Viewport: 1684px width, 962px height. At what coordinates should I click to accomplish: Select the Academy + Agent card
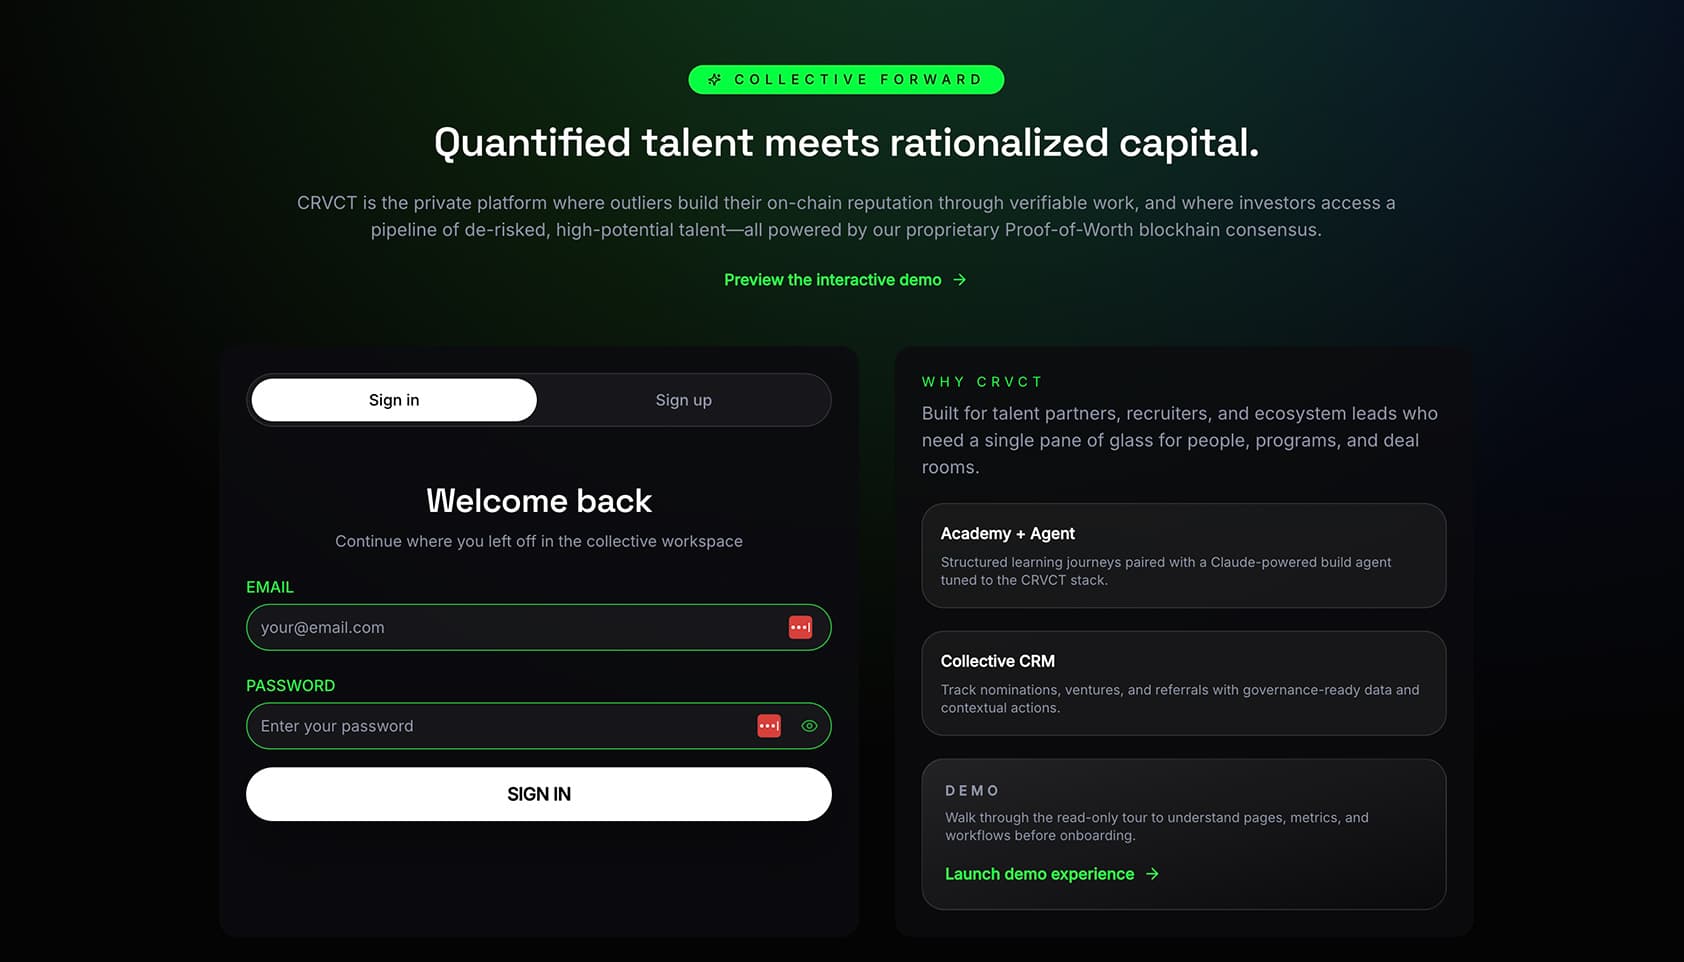coord(1183,556)
